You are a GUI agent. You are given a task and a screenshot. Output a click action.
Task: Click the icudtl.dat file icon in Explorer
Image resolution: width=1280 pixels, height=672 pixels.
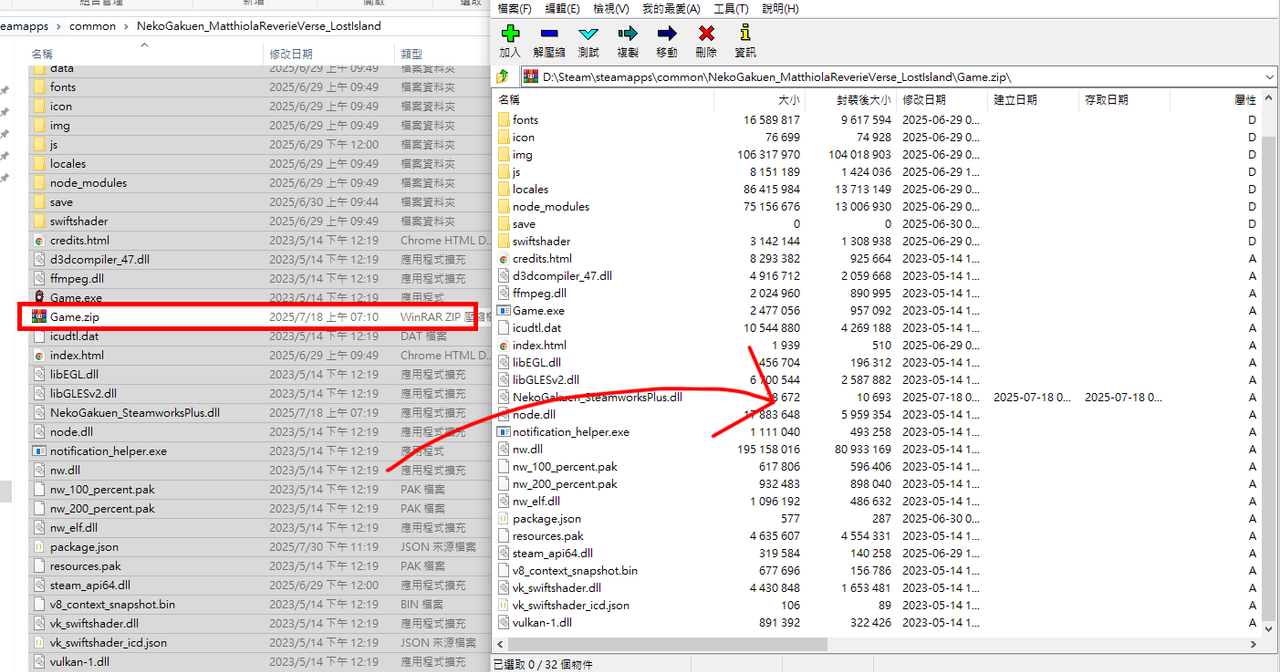[39, 336]
